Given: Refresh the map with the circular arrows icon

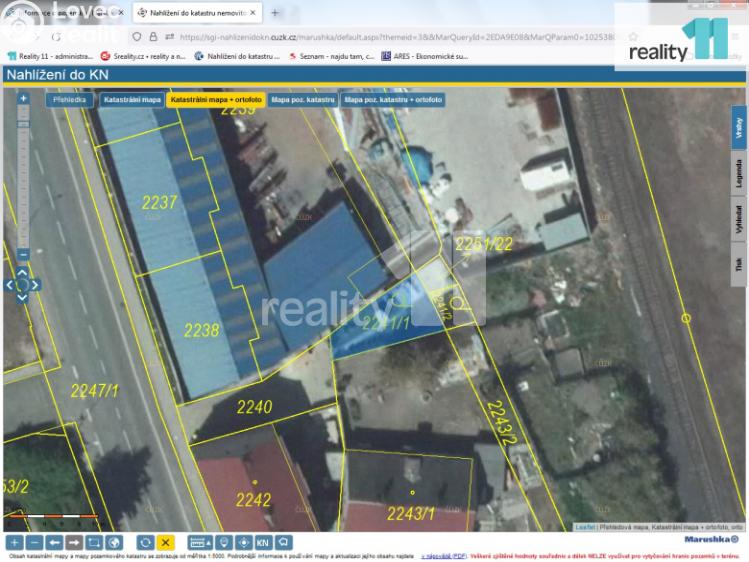Looking at the screenshot, I should coord(145,542).
